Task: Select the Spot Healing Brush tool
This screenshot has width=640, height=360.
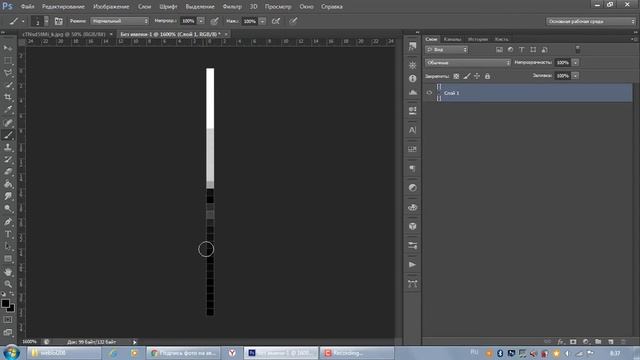Action: (x=8, y=122)
